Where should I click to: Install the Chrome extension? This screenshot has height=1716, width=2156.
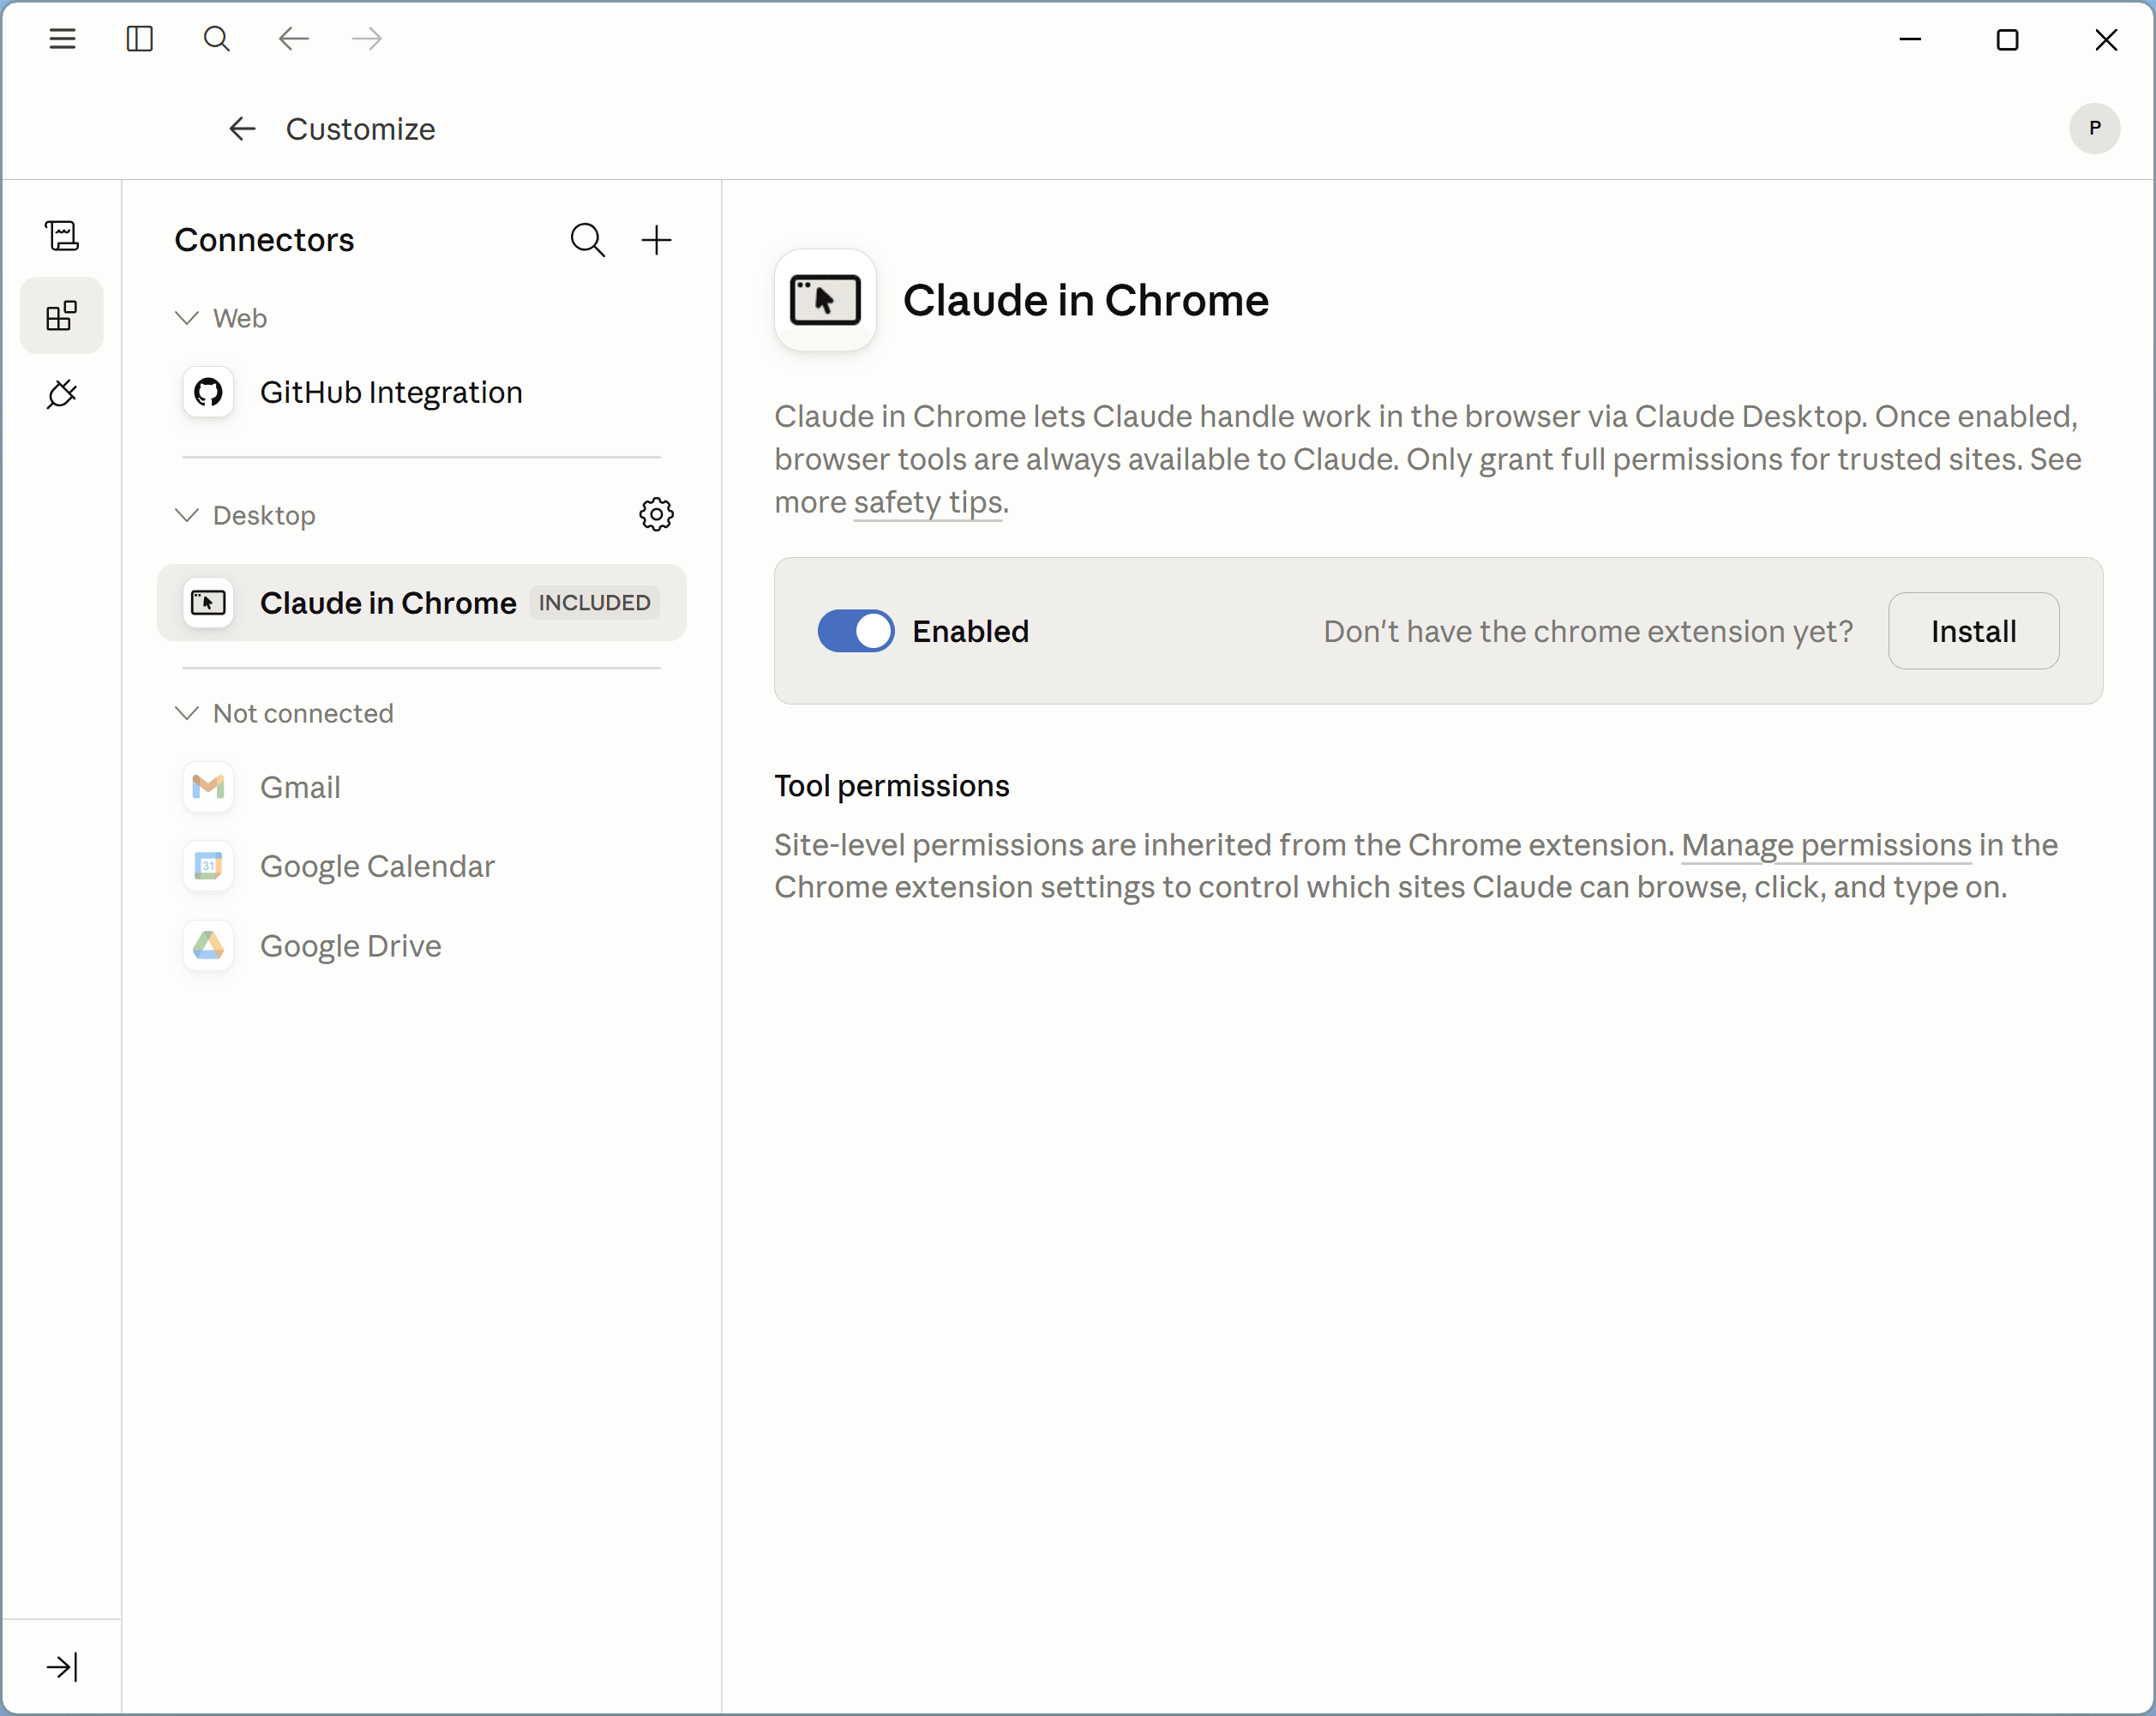point(1973,631)
